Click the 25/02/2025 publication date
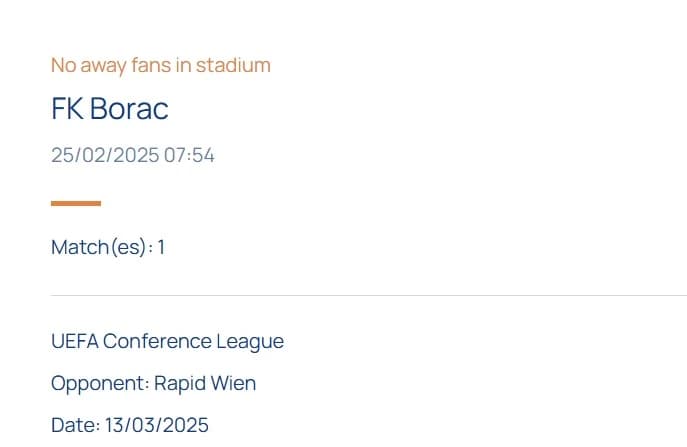 click(x=105, y=155)
